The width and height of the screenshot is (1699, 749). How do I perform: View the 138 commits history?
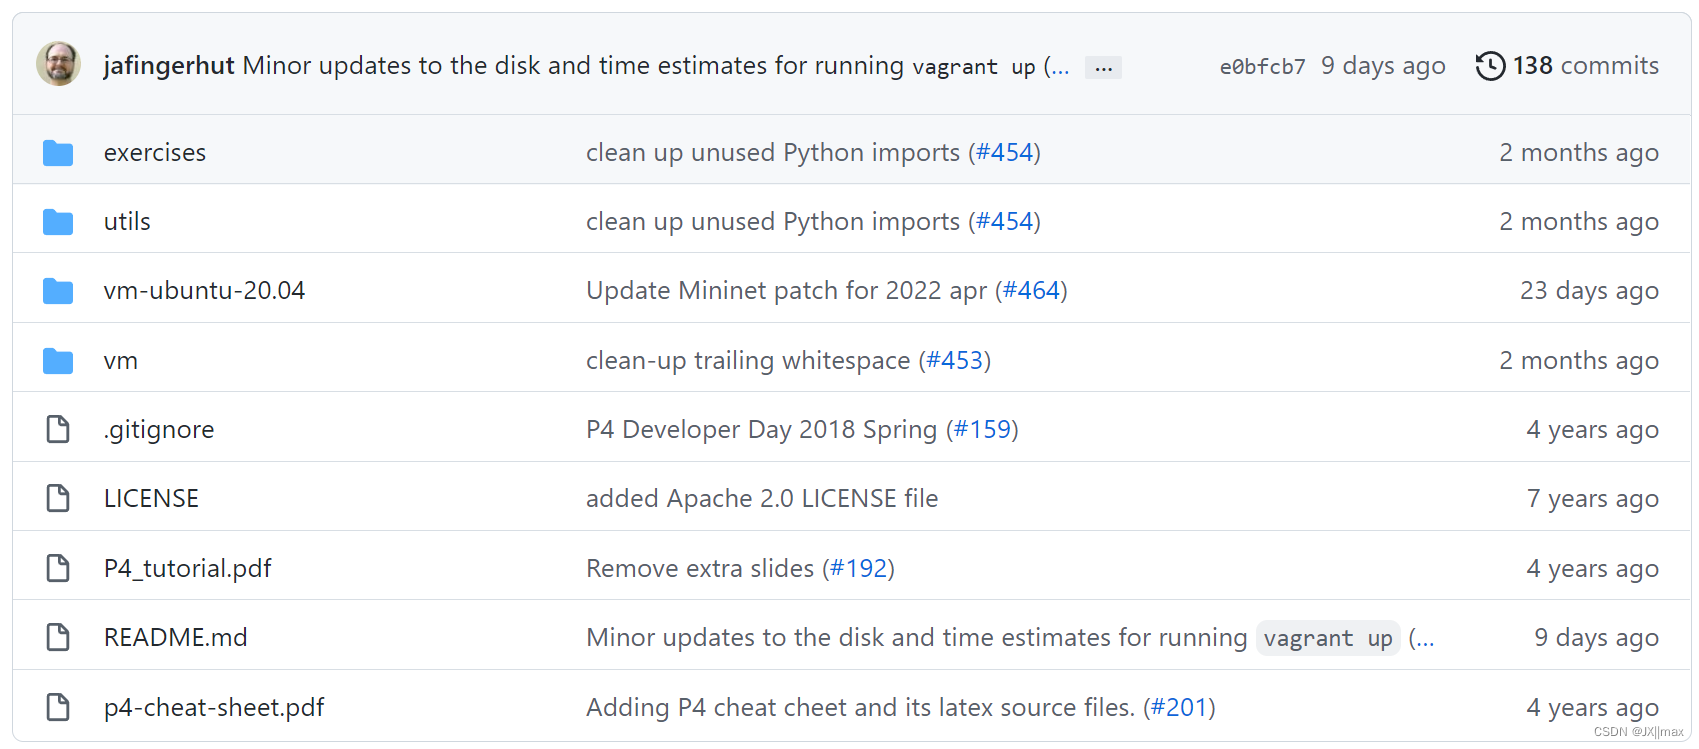click(1585, 66)
